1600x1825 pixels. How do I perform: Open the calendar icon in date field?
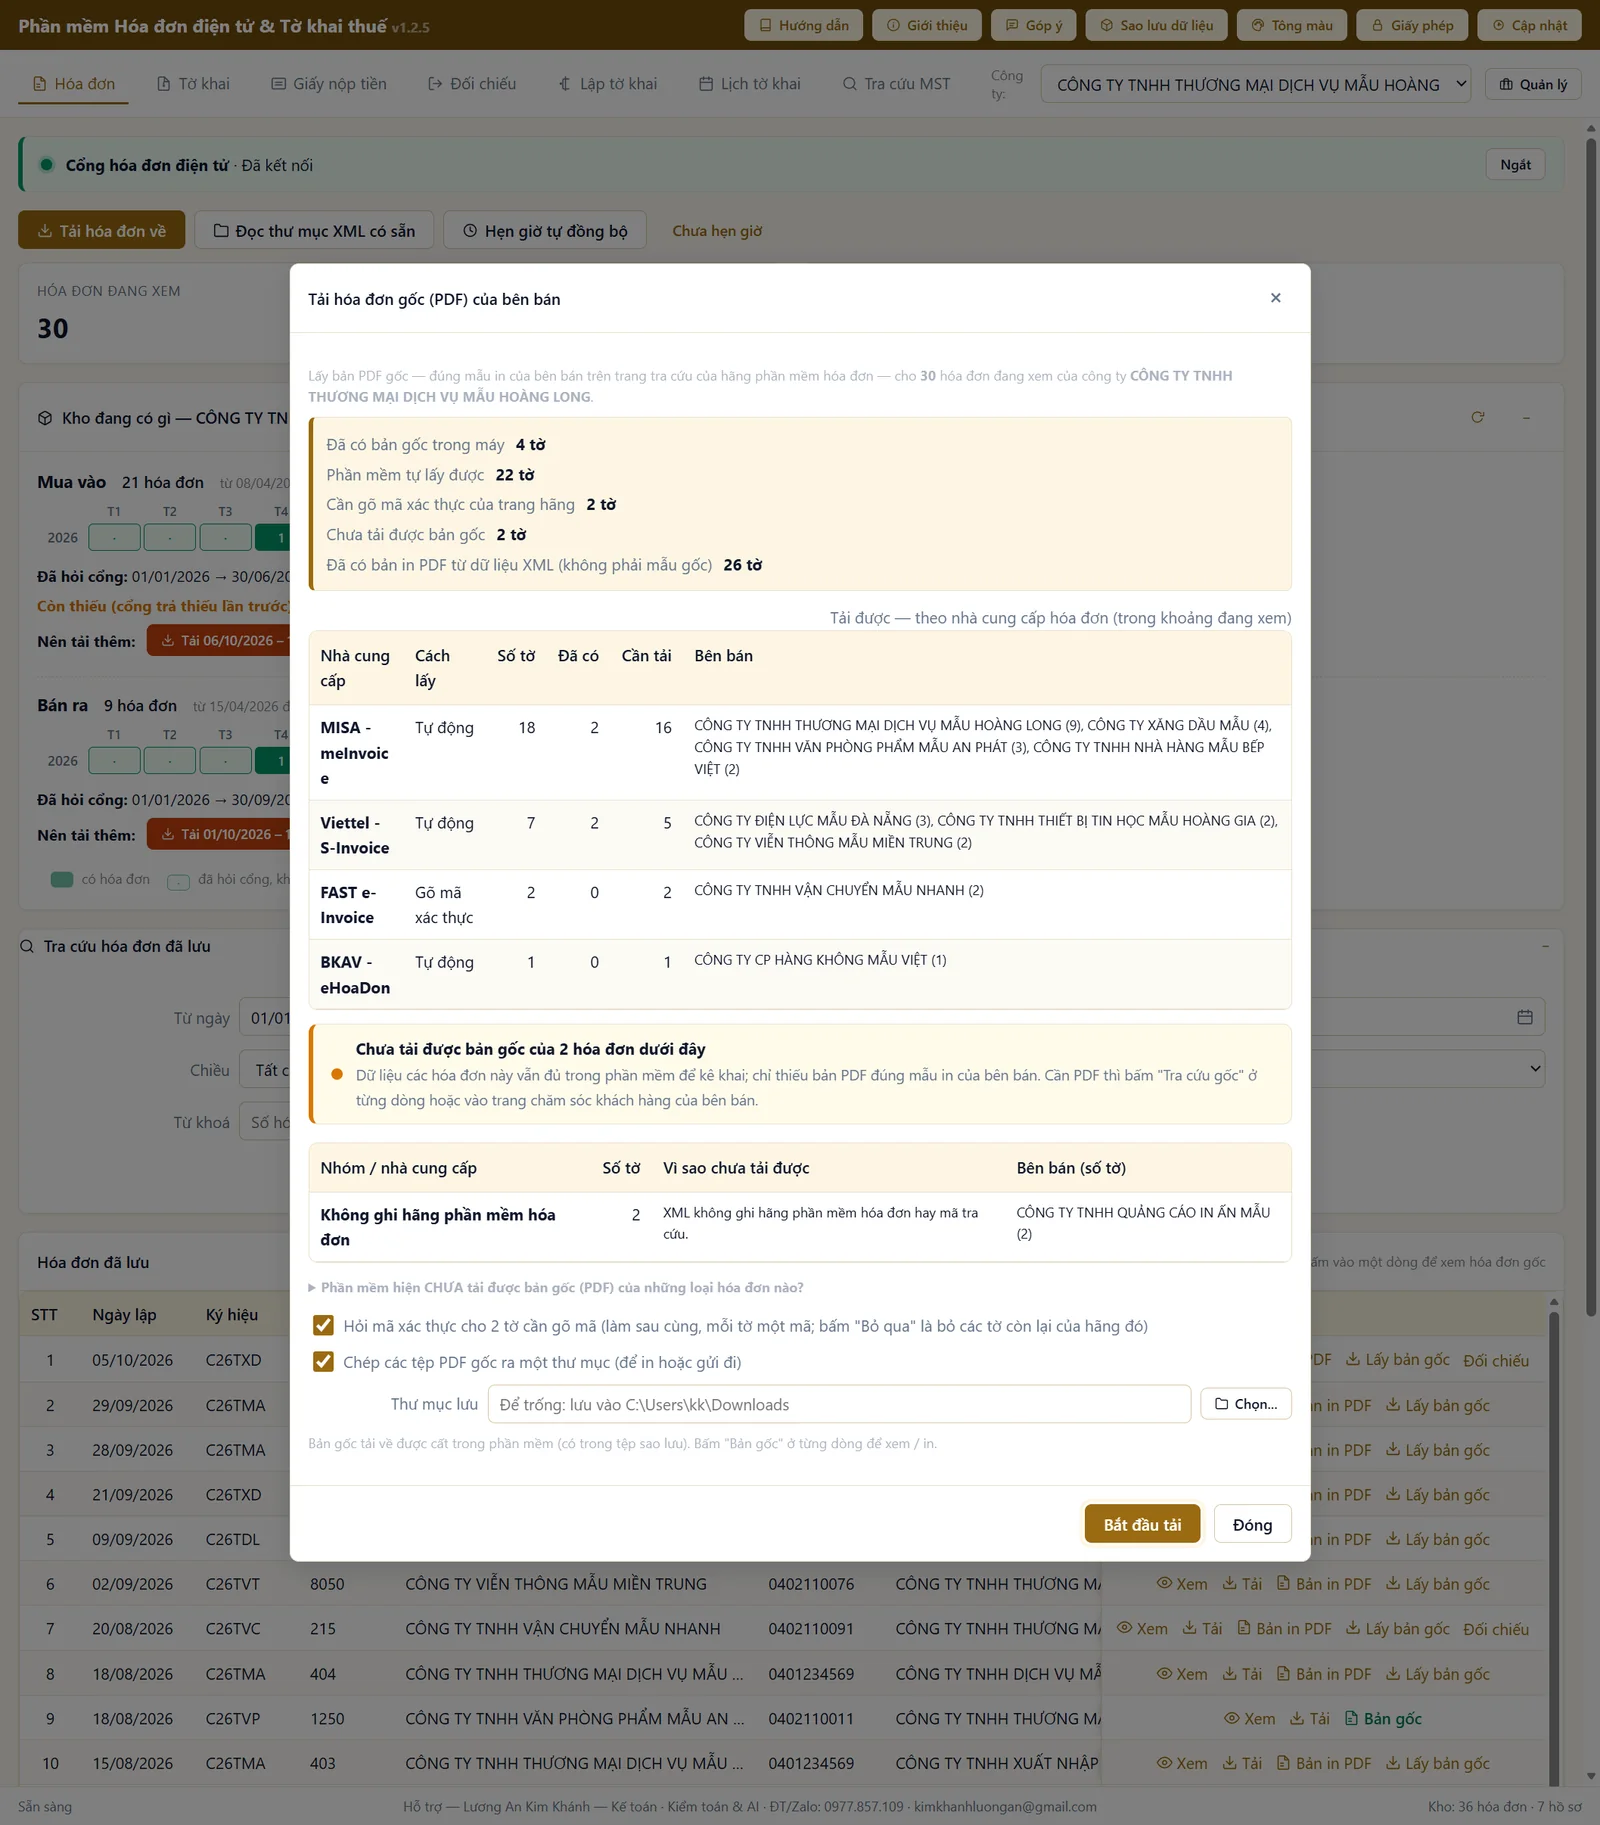click(x=1524, y=1017)
